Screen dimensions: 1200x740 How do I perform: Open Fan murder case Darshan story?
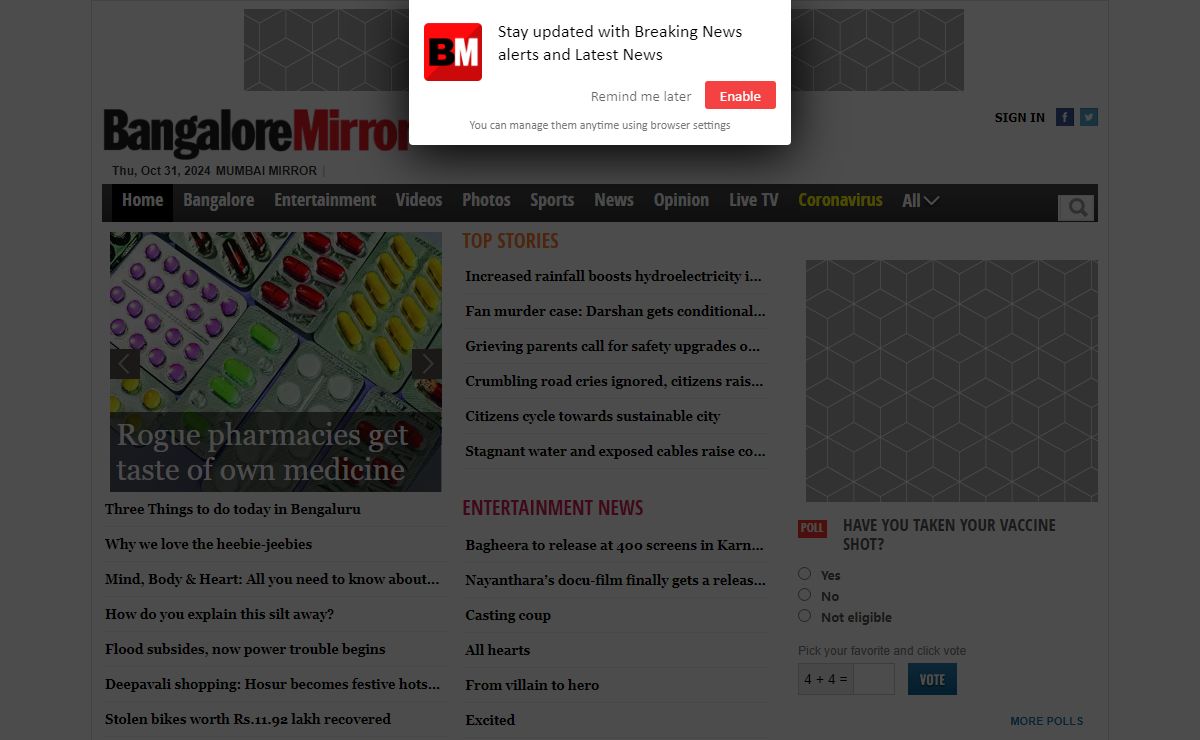(615, 311)
